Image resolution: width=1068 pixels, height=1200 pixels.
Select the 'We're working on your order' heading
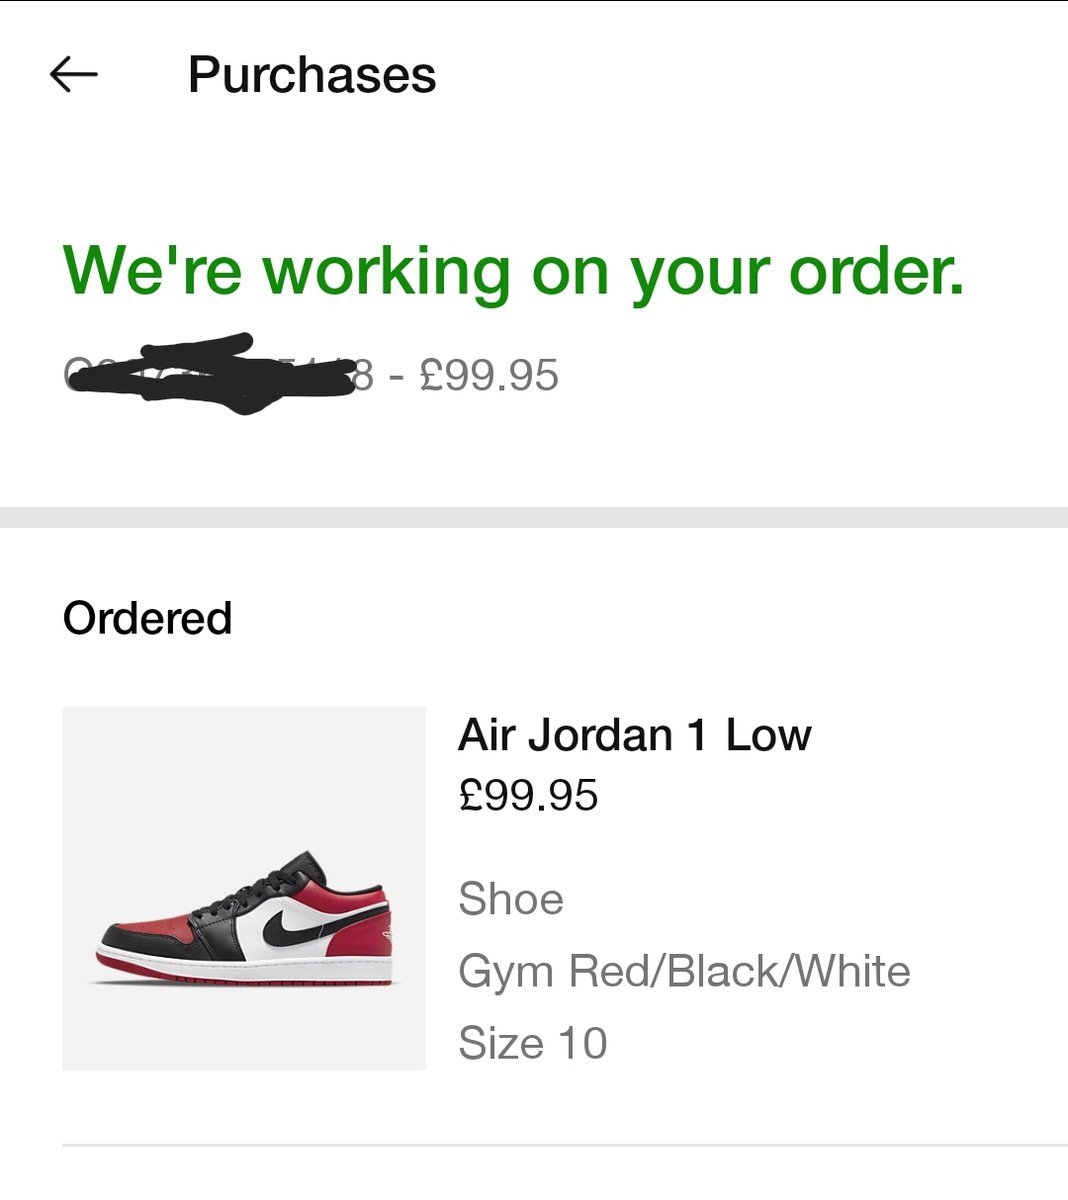(513, 272)
